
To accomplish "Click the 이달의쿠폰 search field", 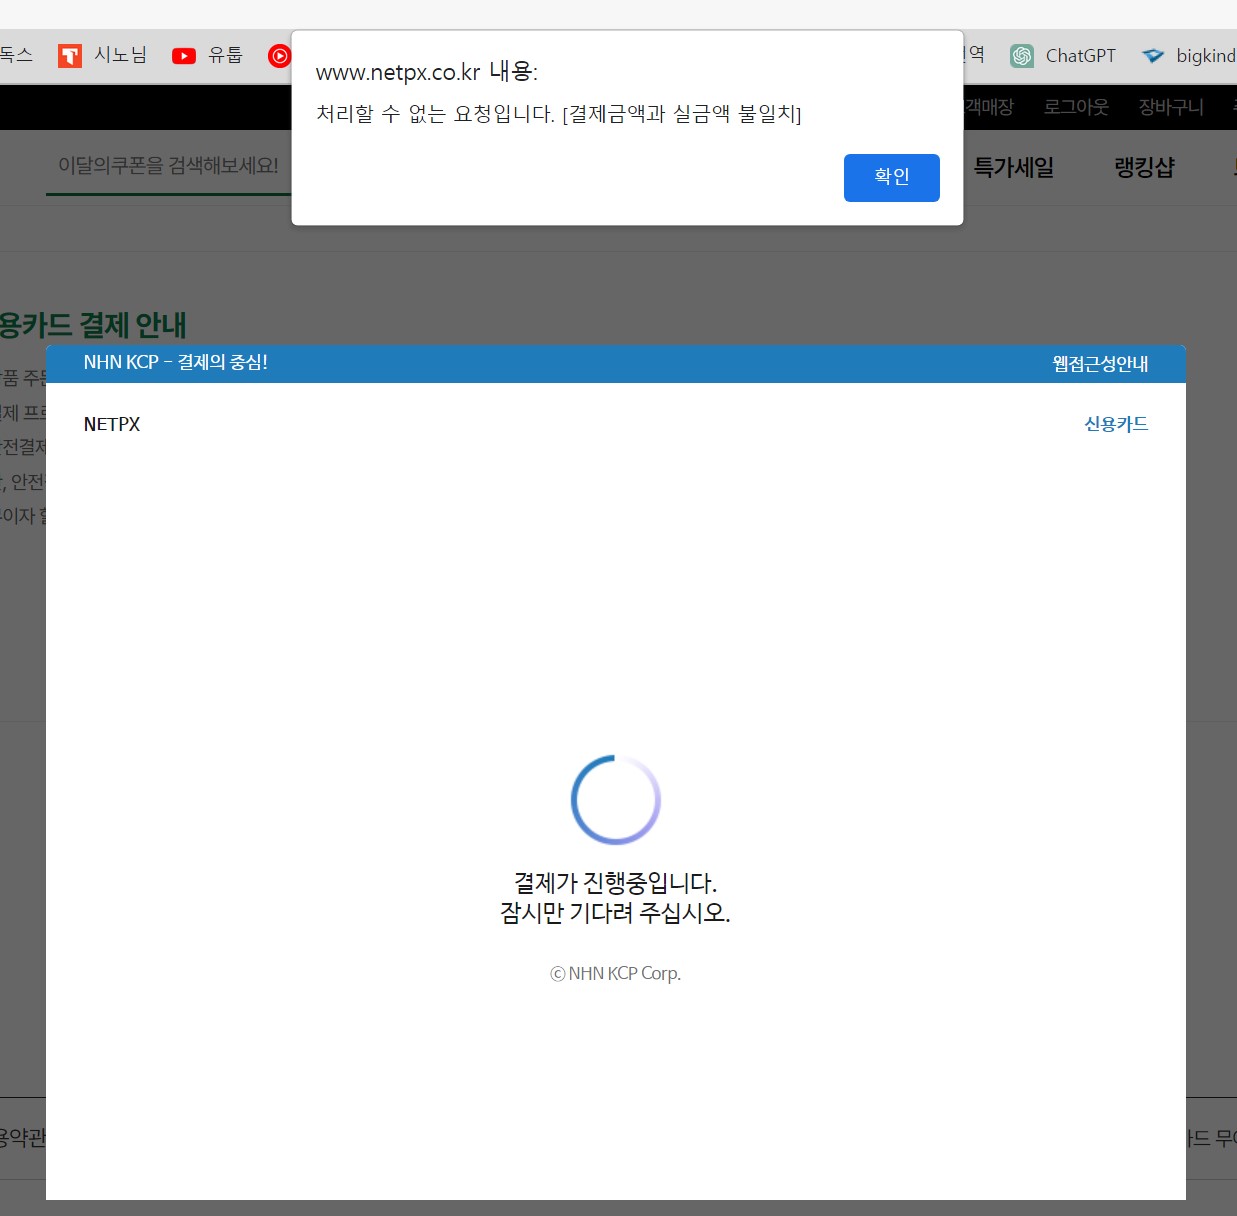I will pyautogui.click(x=168, y=166).
